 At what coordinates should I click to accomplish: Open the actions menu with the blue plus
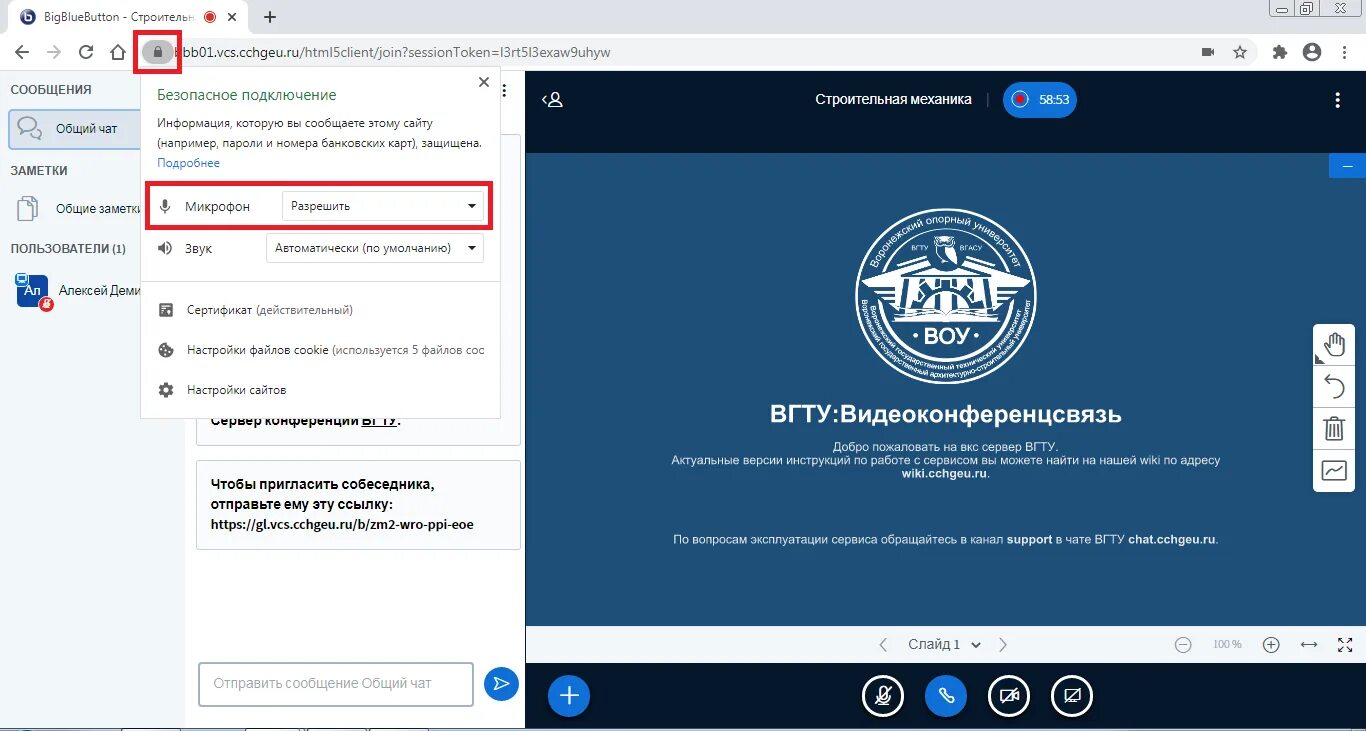click(x=568, y=695)
